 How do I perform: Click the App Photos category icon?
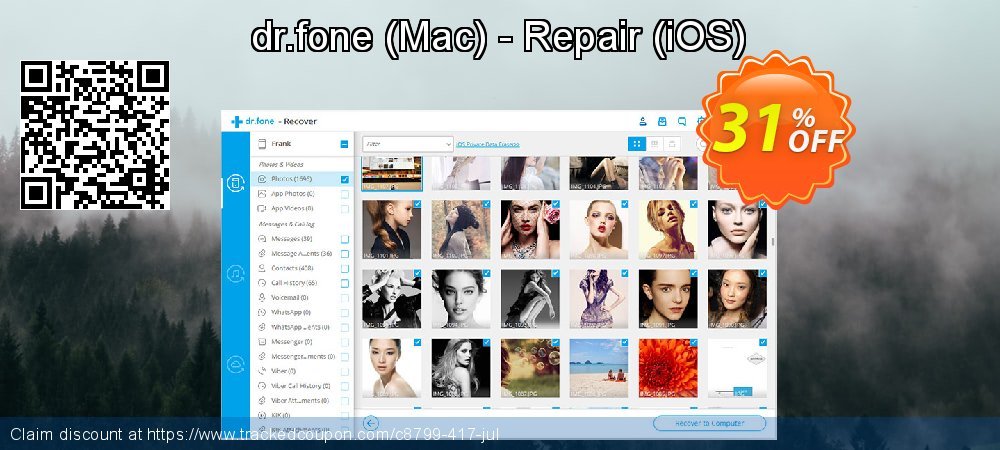261,194
